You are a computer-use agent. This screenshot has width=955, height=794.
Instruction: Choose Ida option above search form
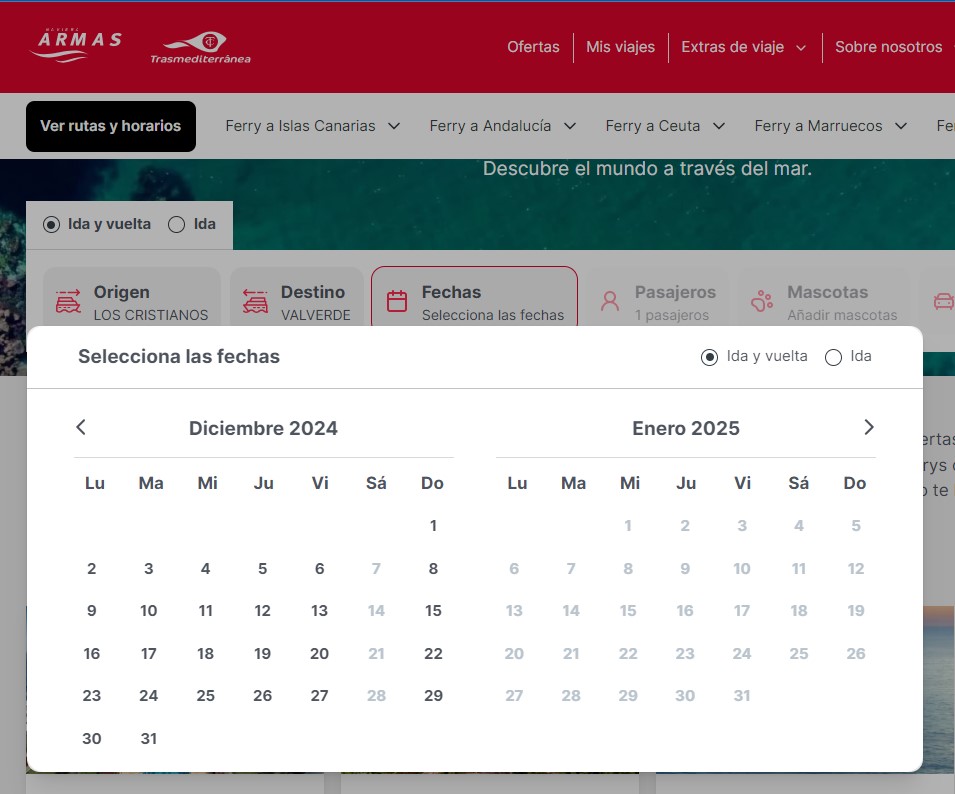tap(177, 225)
